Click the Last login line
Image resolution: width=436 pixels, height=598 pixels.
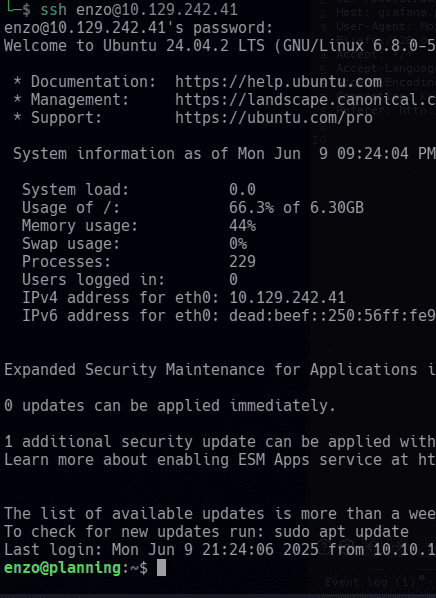tap(220, 550)
